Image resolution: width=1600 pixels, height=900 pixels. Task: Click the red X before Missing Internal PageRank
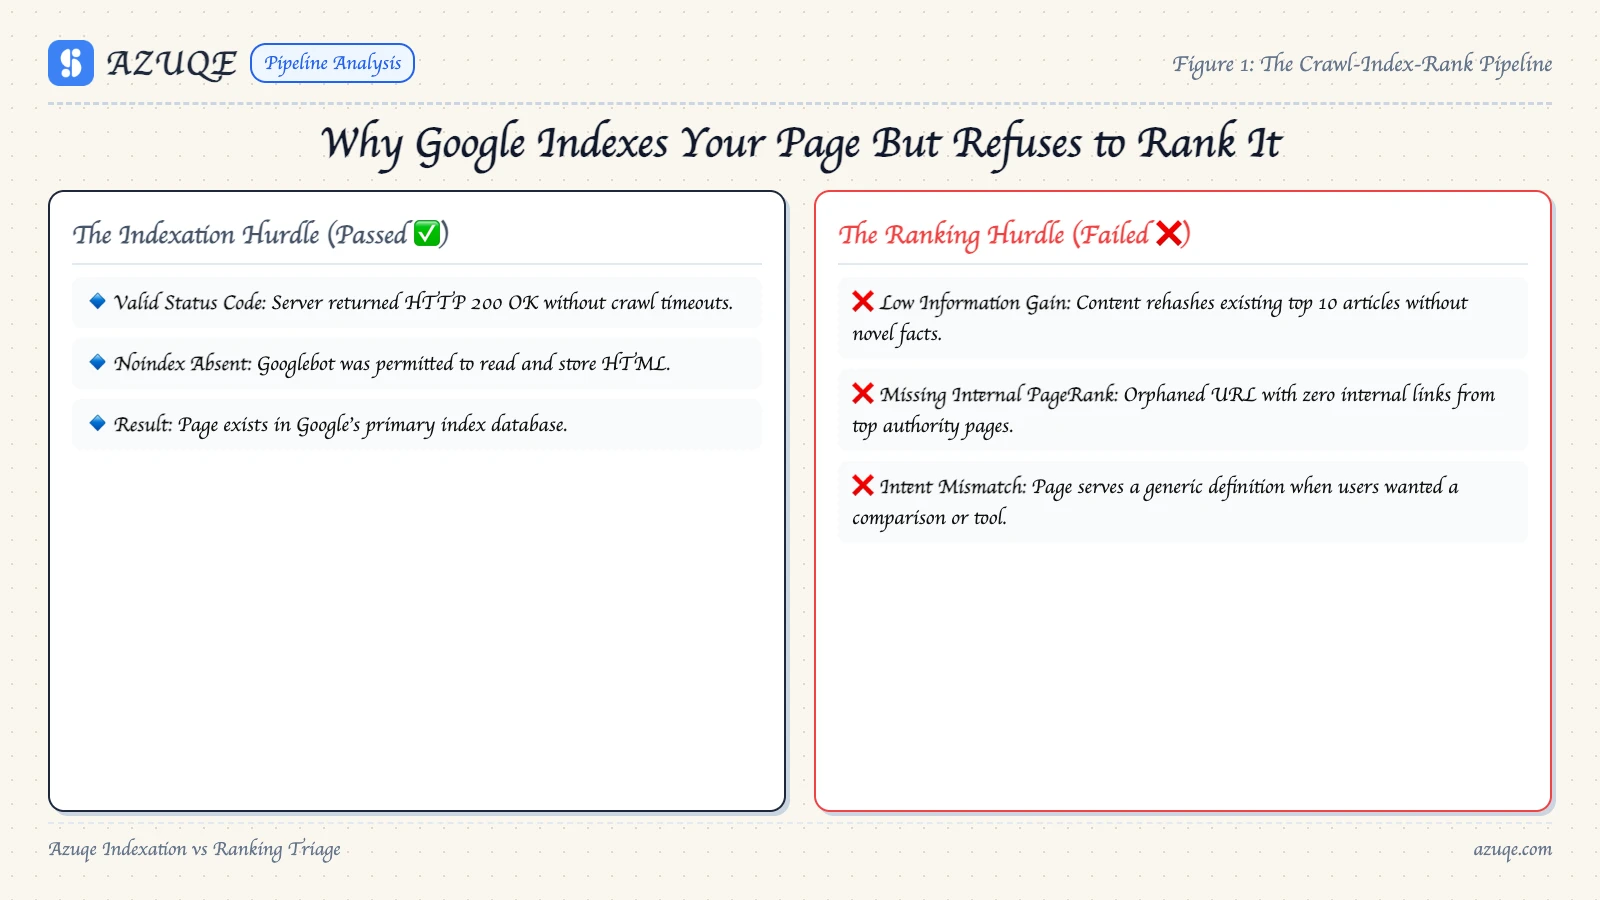pyautogui.click(x=863, y=393)
